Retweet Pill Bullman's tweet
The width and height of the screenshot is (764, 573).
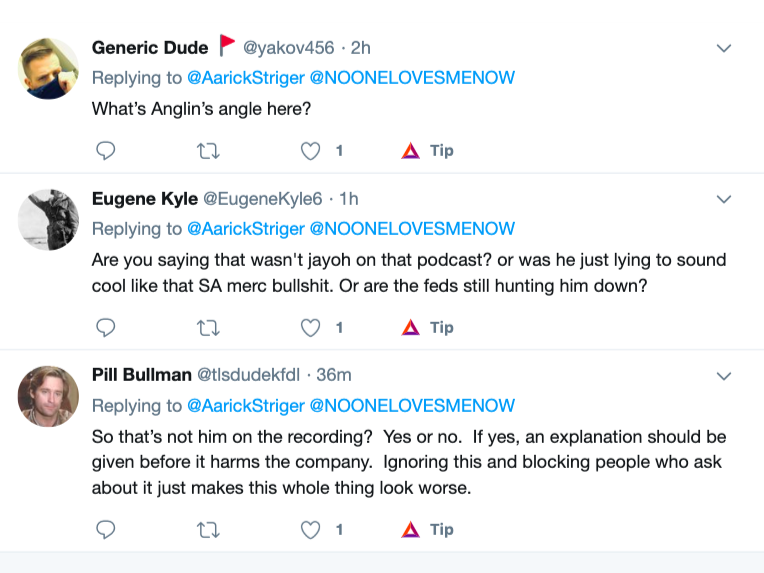208,530
